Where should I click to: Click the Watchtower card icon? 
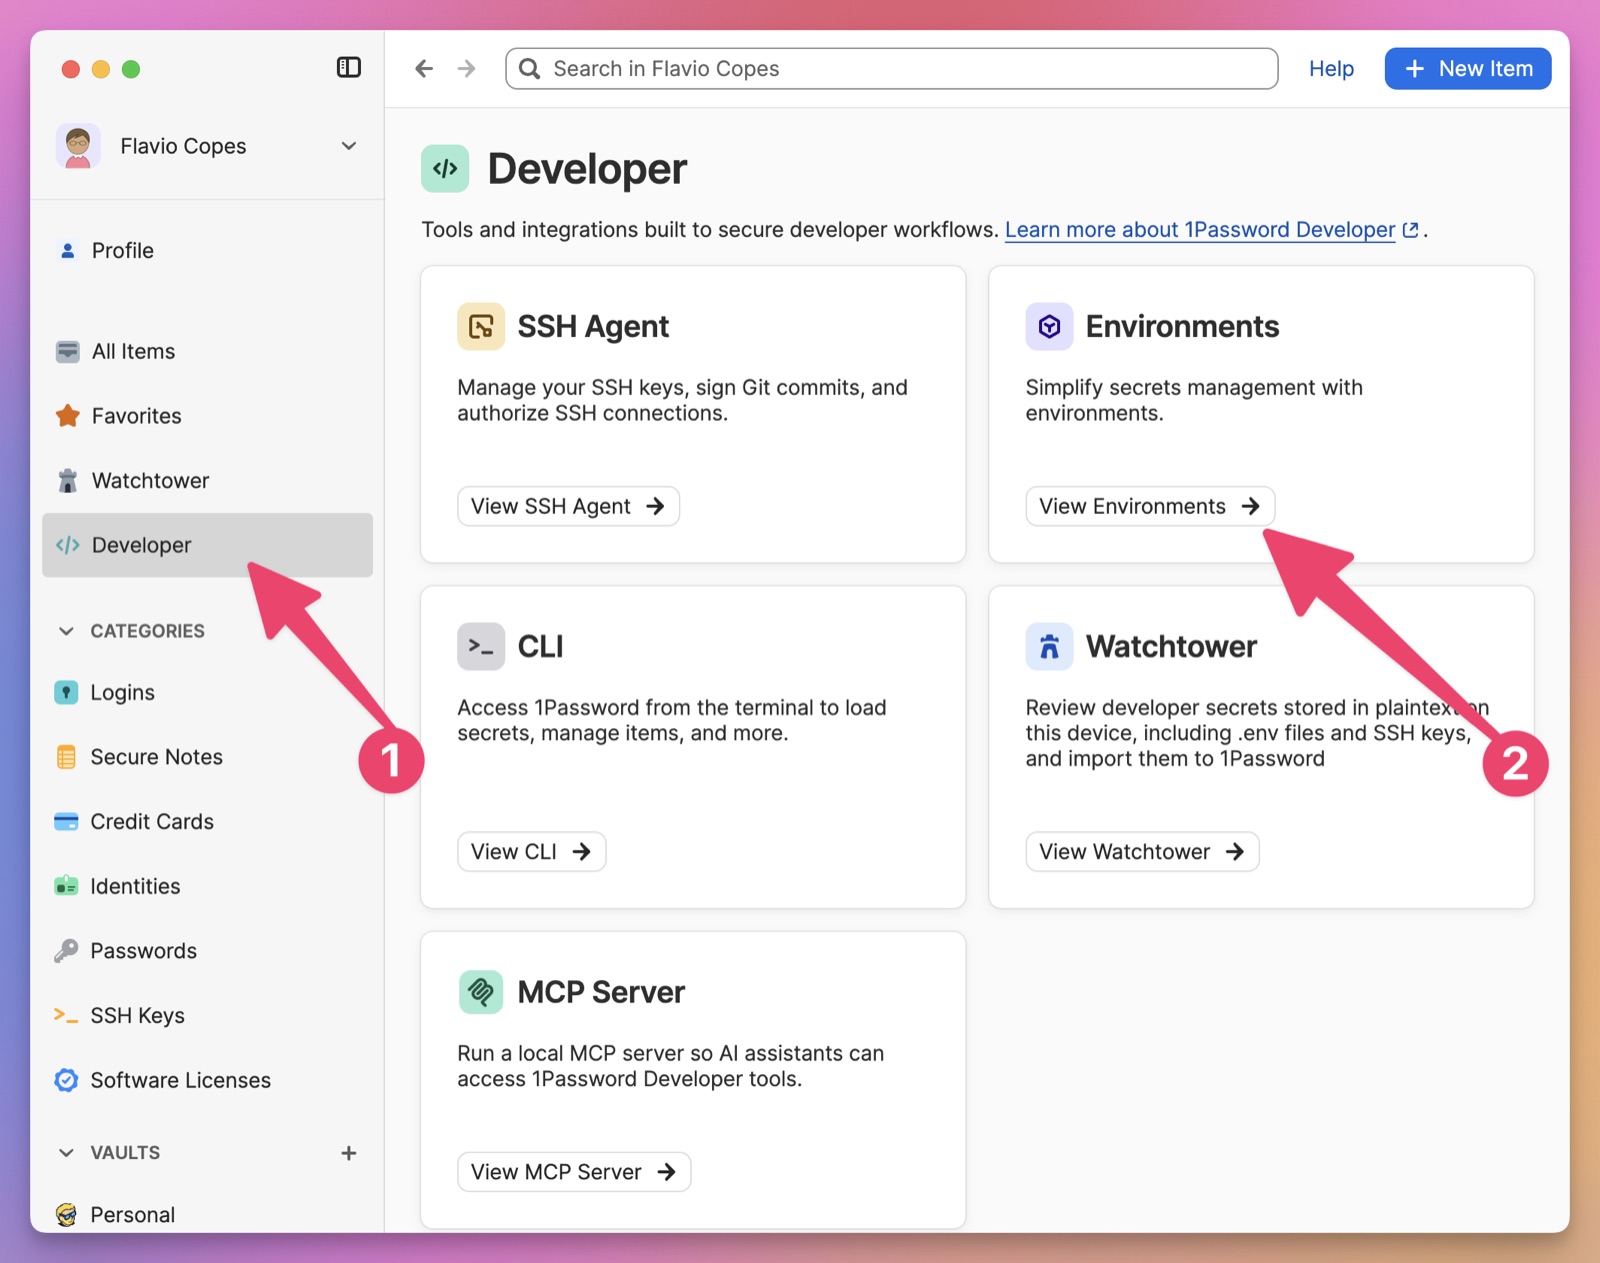[1049, 647]
